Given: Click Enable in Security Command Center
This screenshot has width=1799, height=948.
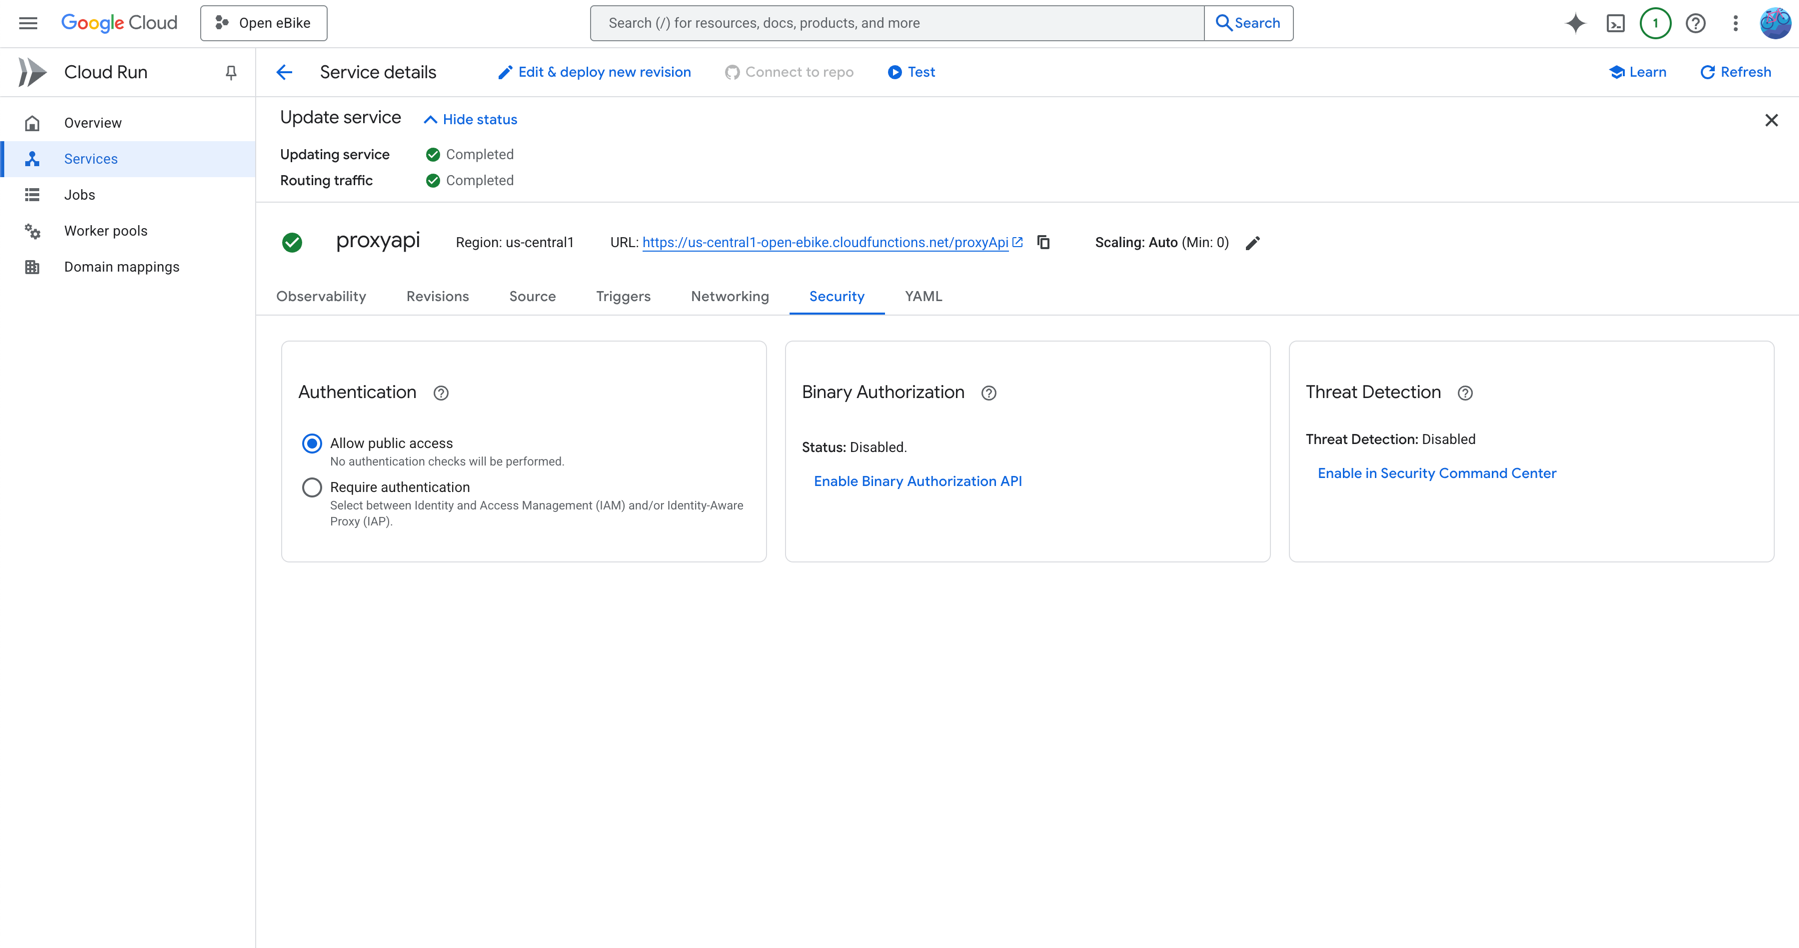Looking at the screenshot, I should (x=1437, y=473).
